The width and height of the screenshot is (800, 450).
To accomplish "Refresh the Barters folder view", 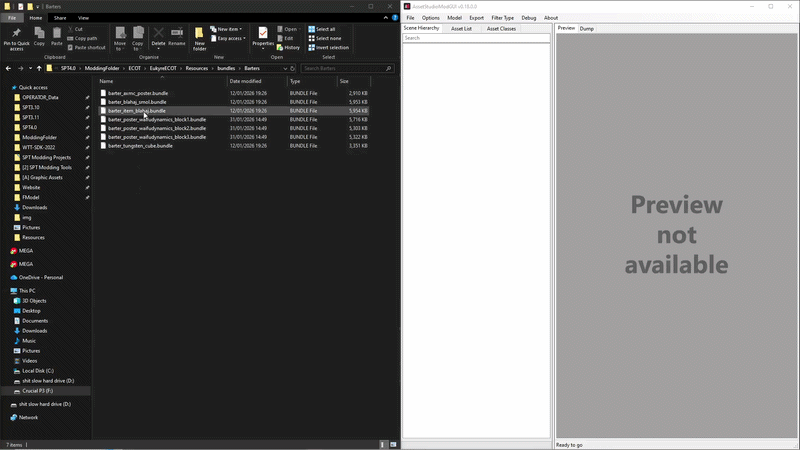I will pos(292,68).
